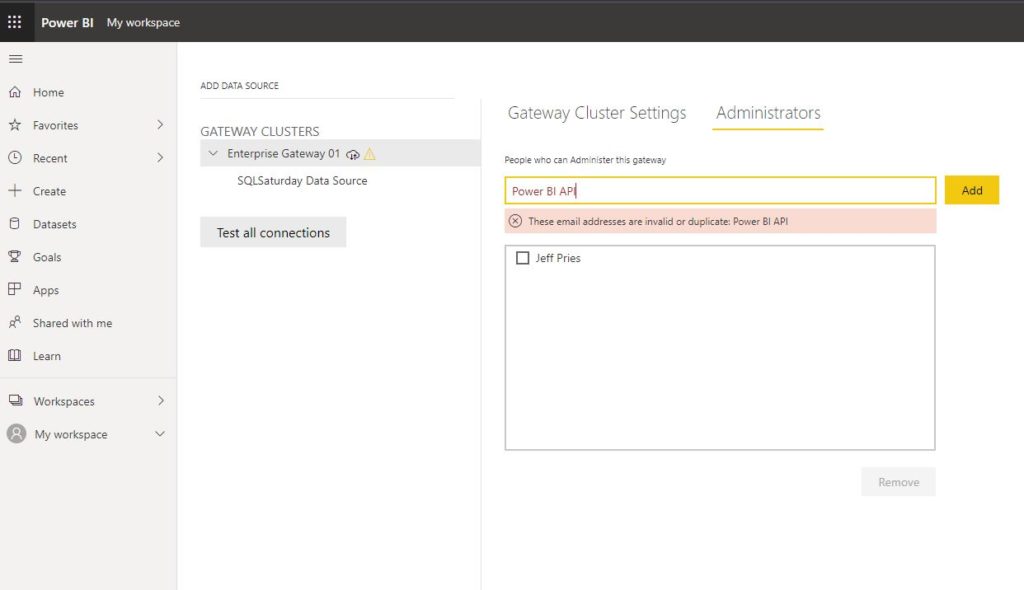Select the Goals trophy icon
This screenshot has height=590, width=1024.
coord(15,257)
